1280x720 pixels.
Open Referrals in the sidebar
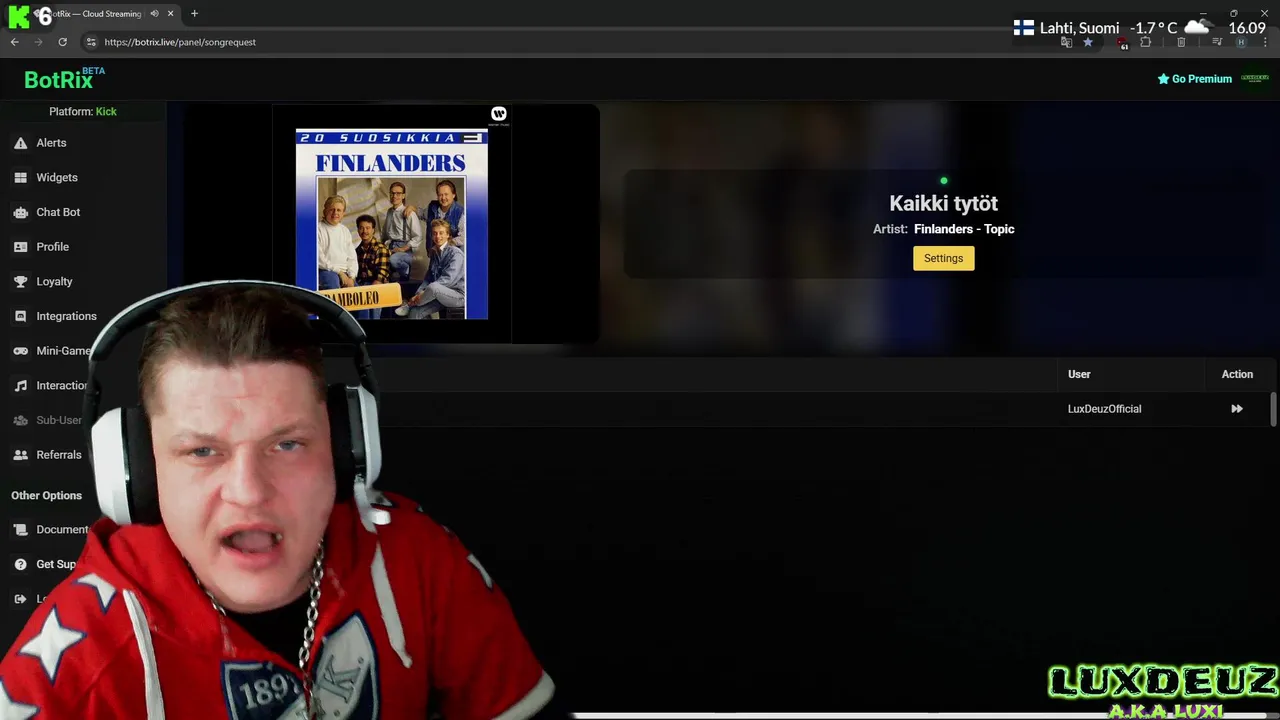(59, 455)
